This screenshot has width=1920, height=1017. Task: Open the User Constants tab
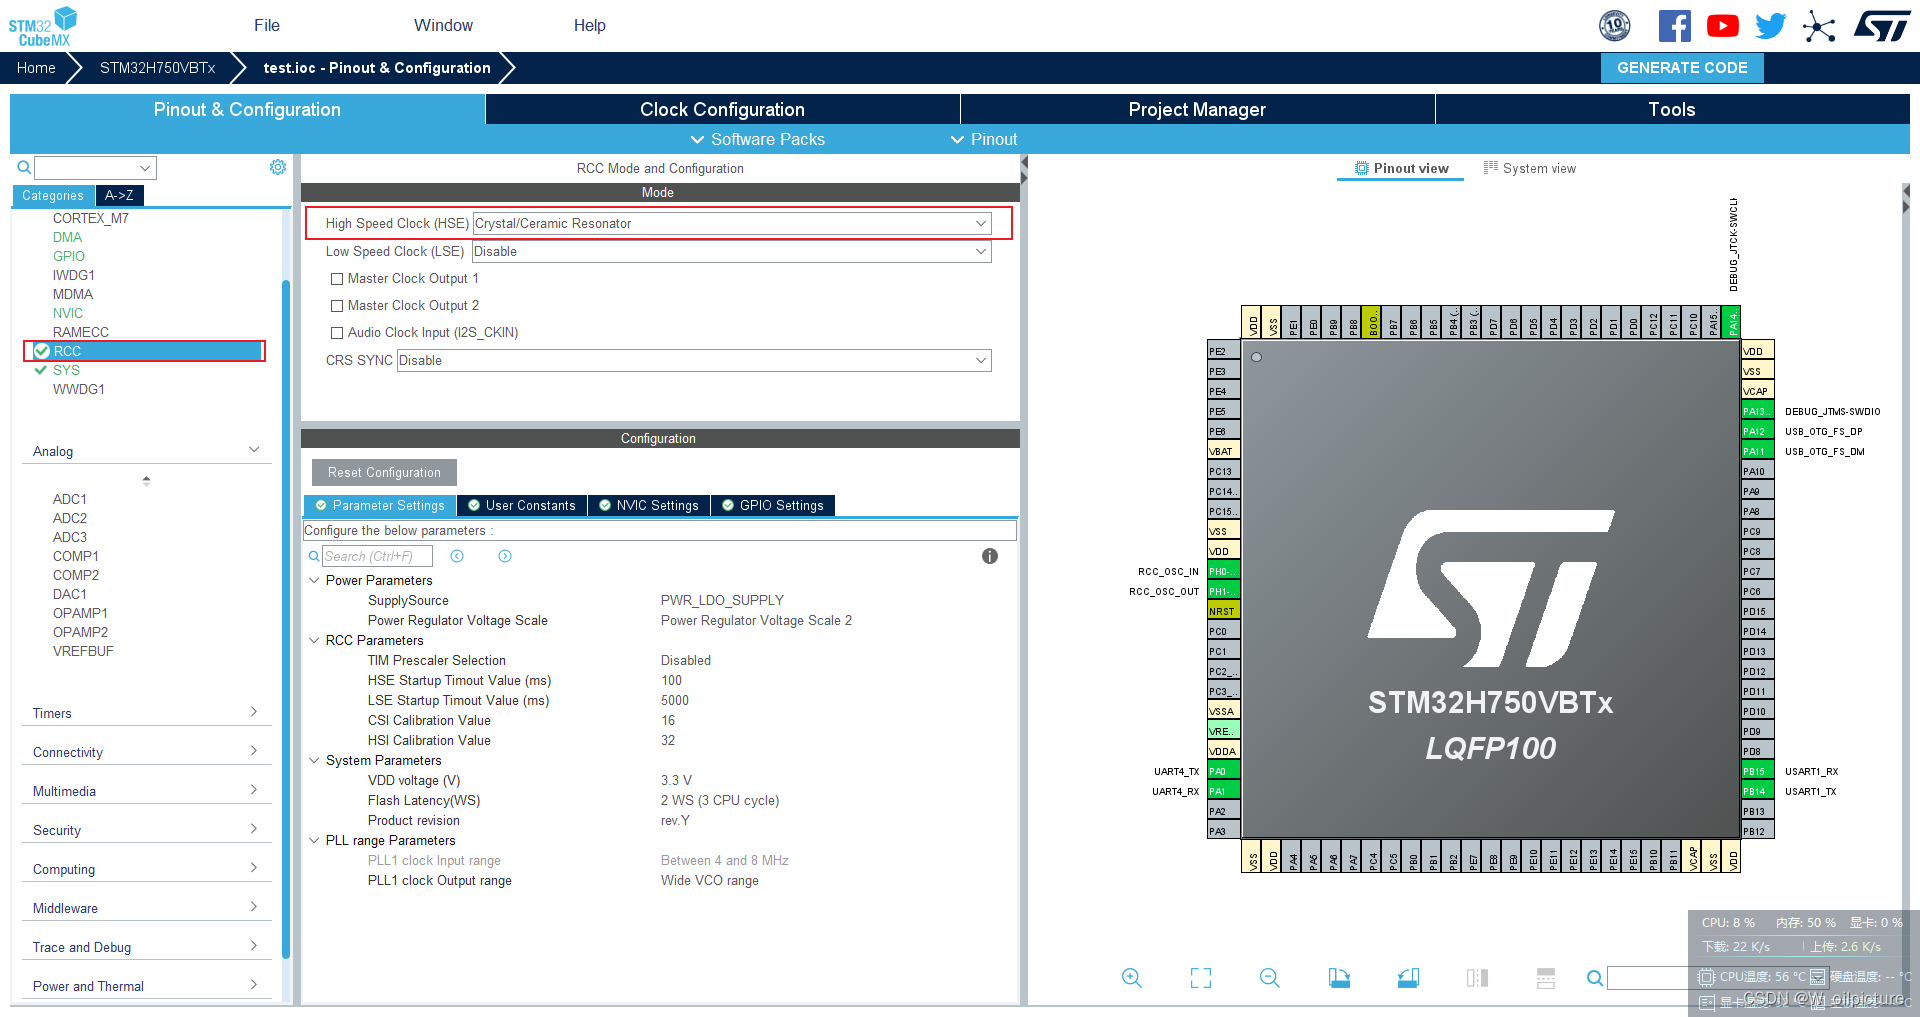(x=522, y=505)
